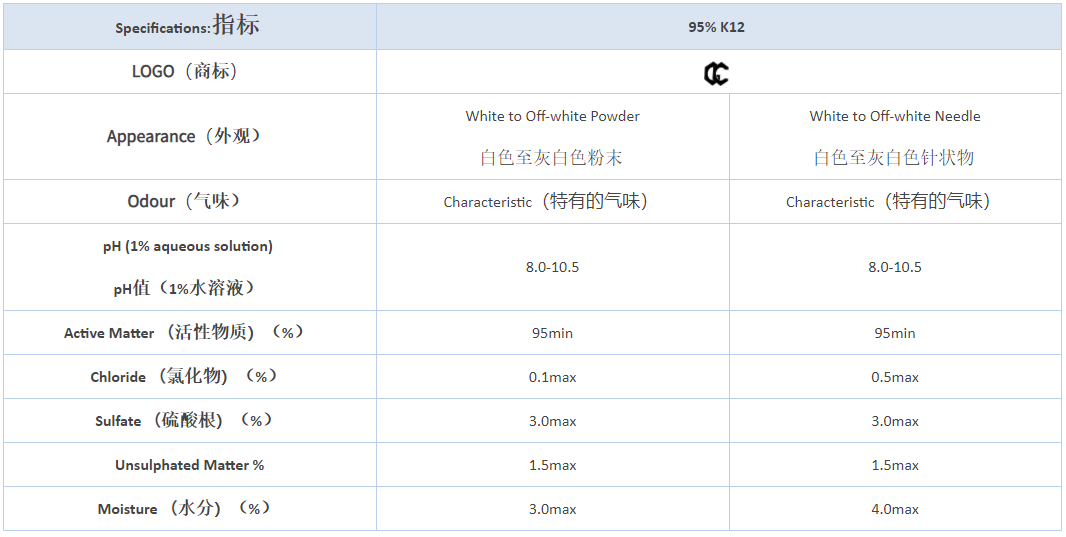The height and width of the screenshot is (537, 1066).
Task: Select the Specifications header cell
Action: tap(190, 27)
